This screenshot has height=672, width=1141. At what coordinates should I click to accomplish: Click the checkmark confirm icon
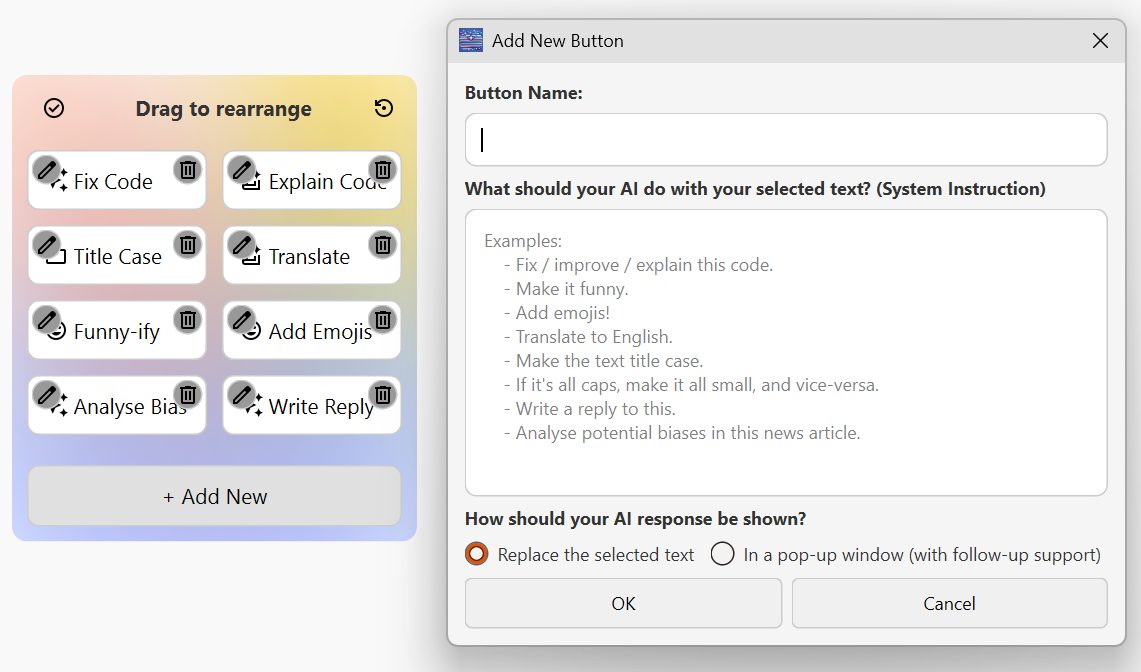54,108
